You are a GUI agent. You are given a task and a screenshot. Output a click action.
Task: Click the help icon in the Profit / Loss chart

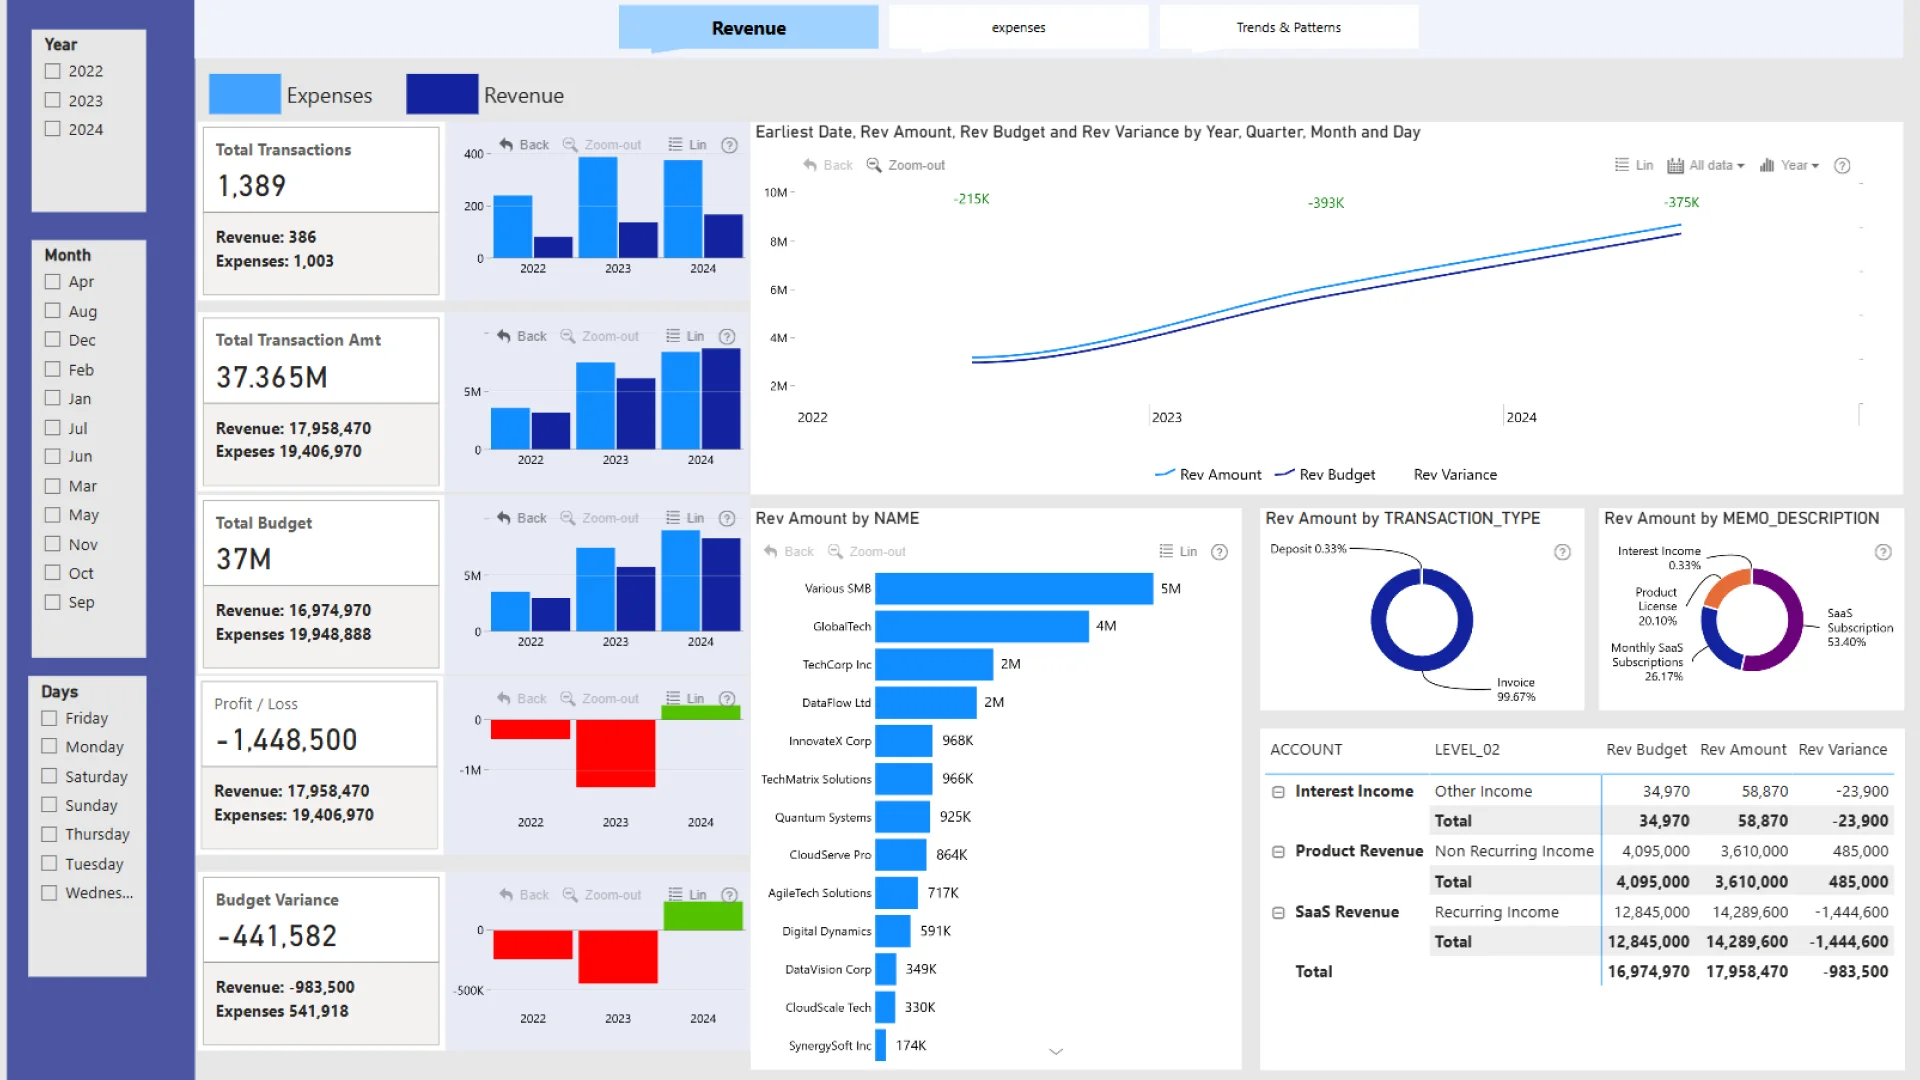(728, 699)
